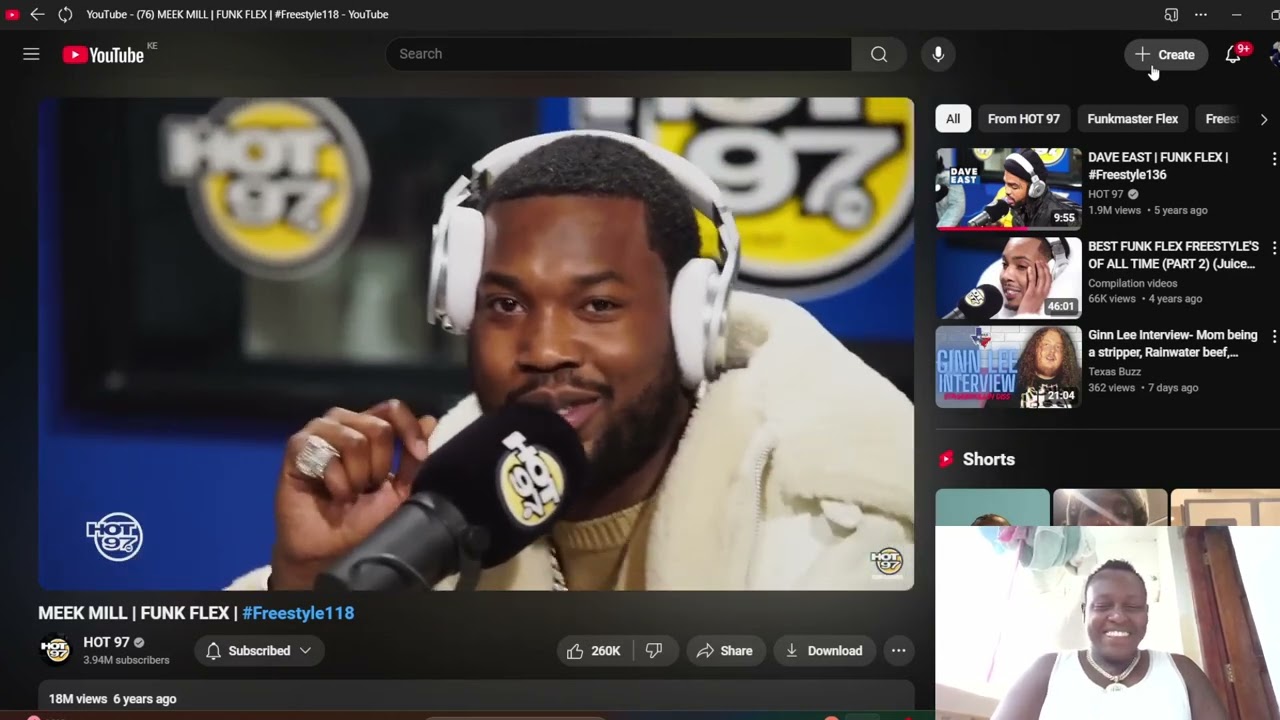Click the Download button
Image resolution: width=1280 pixels, height=720 pixels.
(x=824, y=651)
